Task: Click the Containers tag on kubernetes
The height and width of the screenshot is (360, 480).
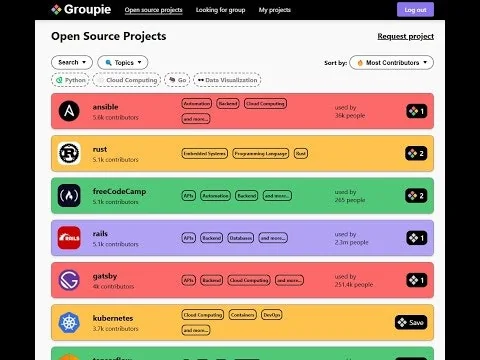Action: (x=243, y=315)
